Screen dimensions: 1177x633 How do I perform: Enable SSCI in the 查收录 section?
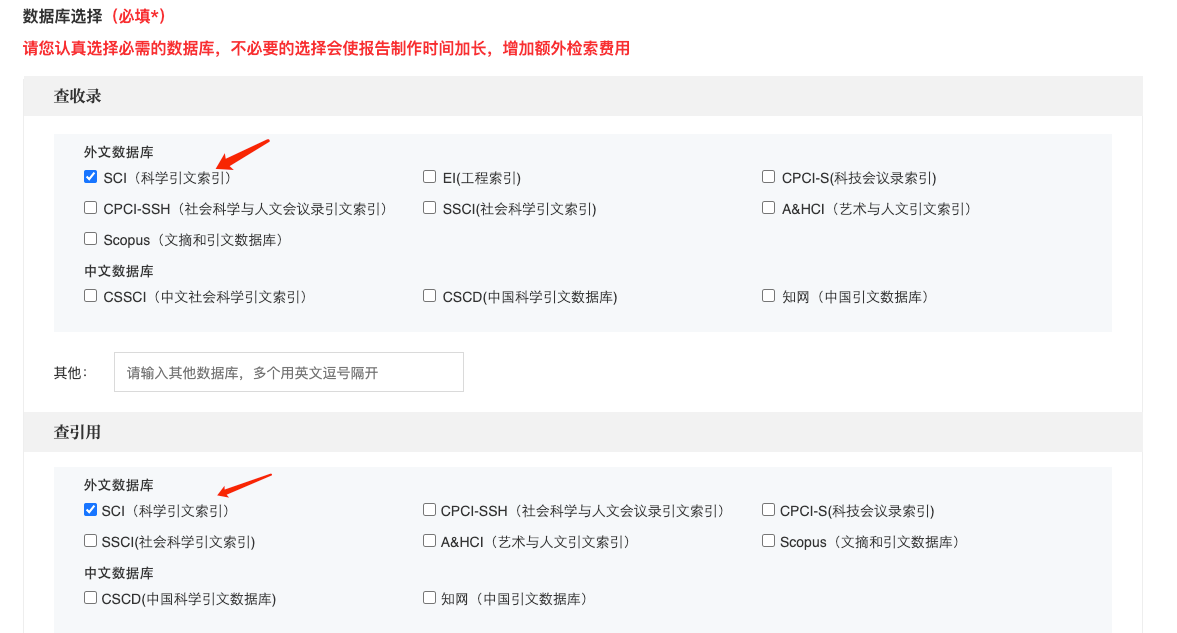pyautogui.click(x=429, y=208)
